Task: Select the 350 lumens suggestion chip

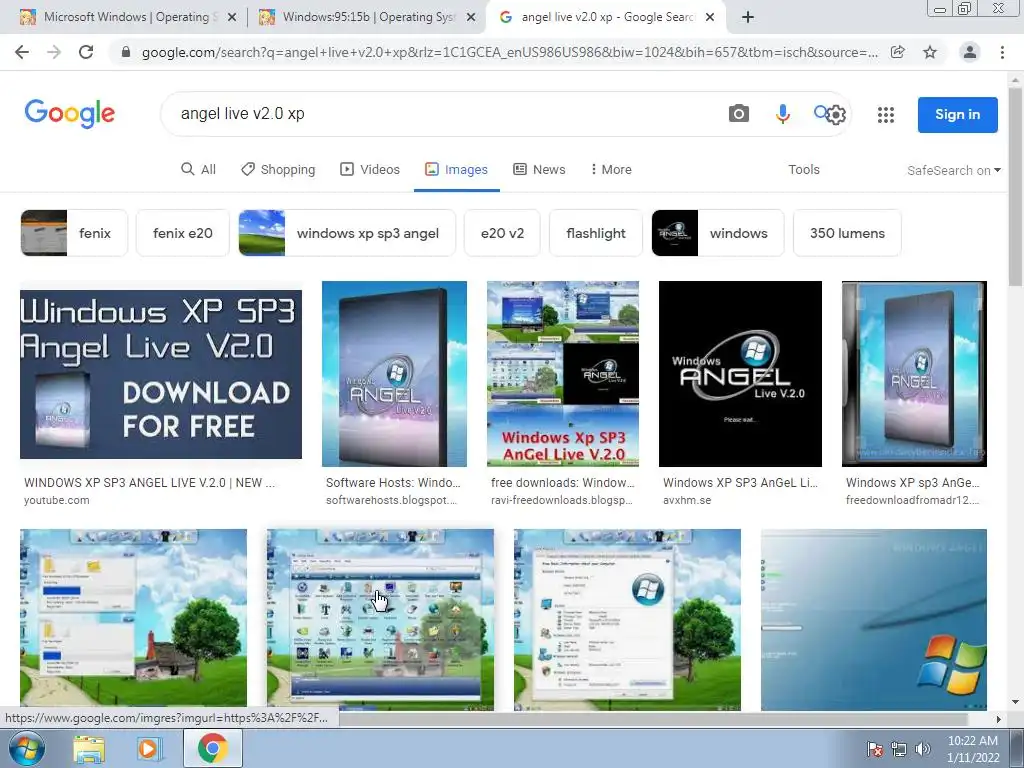Action: 847,233
